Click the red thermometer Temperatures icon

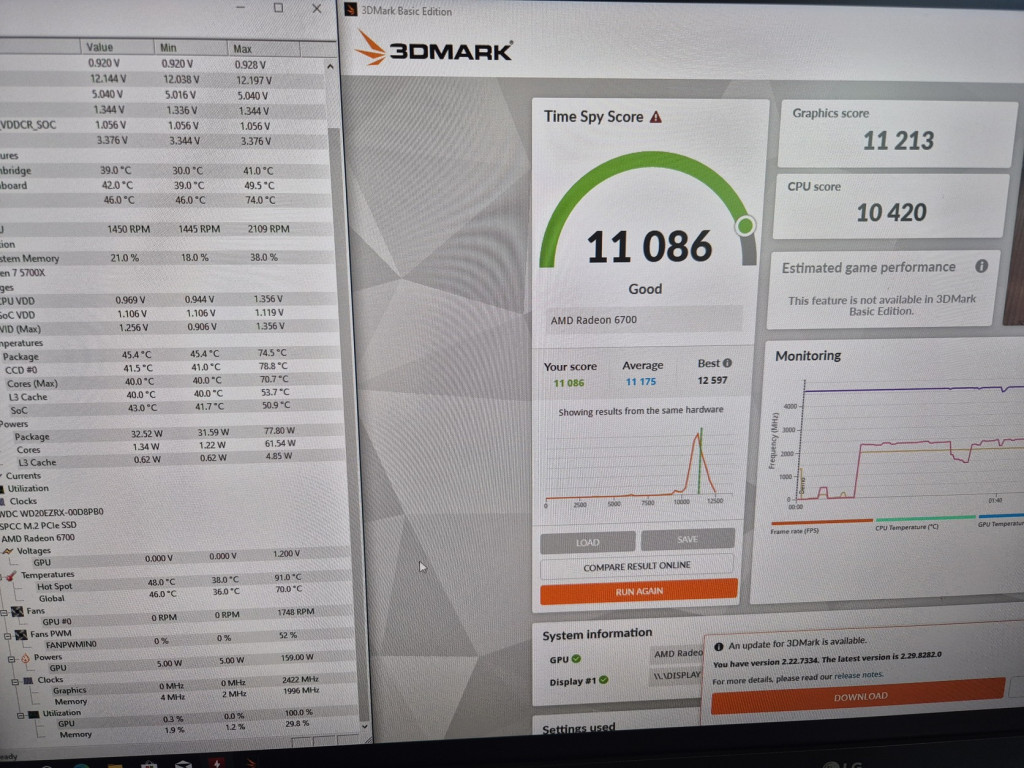click(x=10, y=575)
